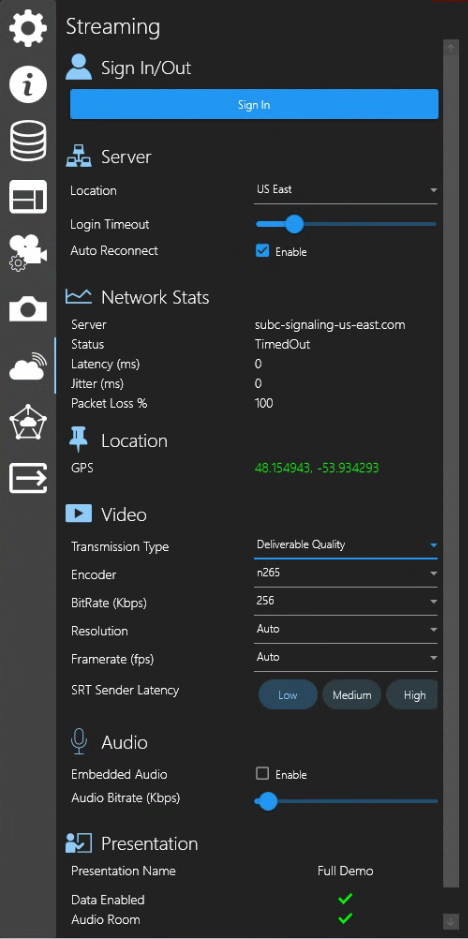Click the export arrow sidebar icon
This screenshot has height=939, width=468.
coord(28,478)
